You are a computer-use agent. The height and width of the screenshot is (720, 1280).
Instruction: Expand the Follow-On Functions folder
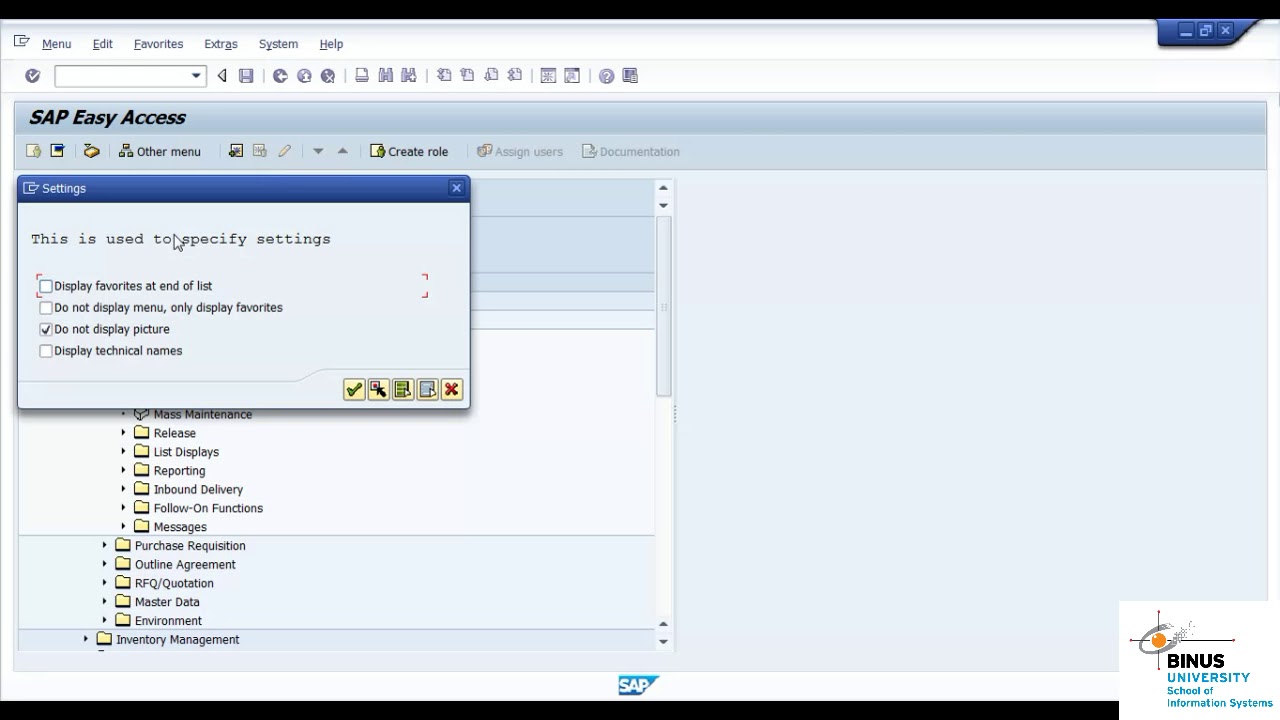(123, 508)
